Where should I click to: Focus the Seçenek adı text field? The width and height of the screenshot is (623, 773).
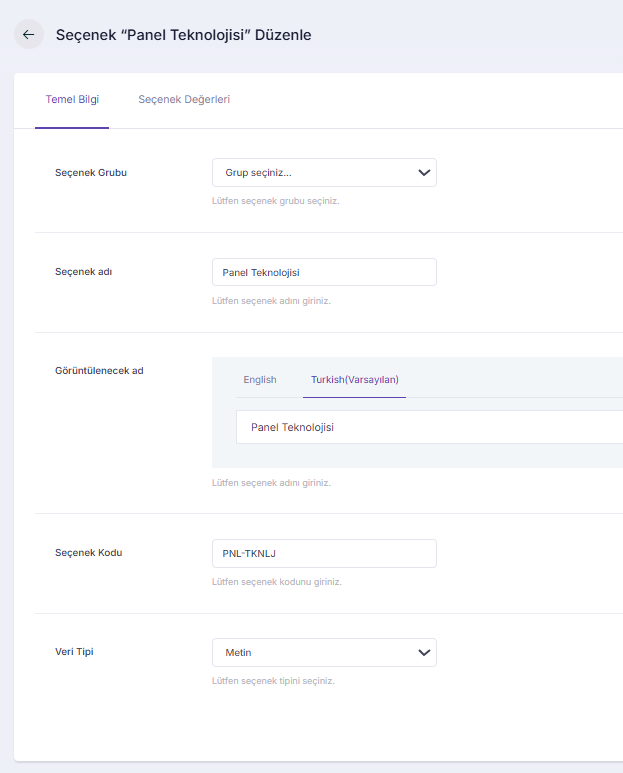pyautogui.click(x=324, y=272)
